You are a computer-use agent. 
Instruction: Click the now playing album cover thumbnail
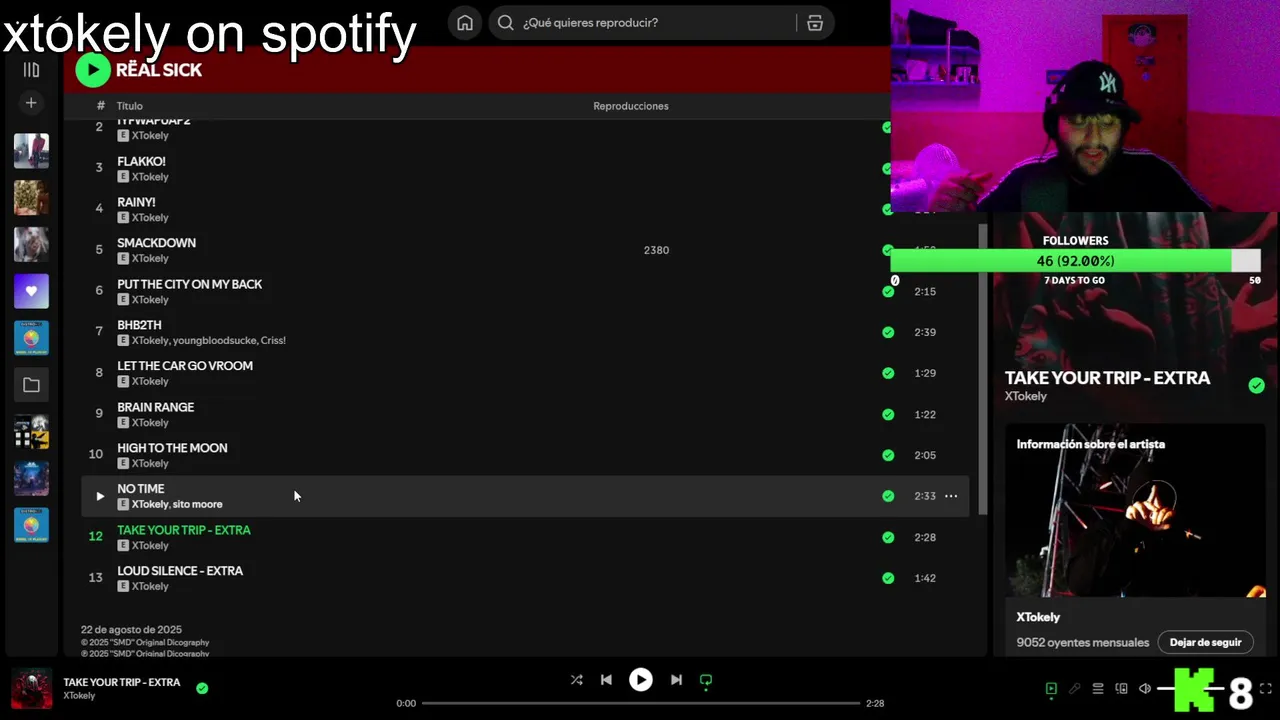tap(32, 688)
